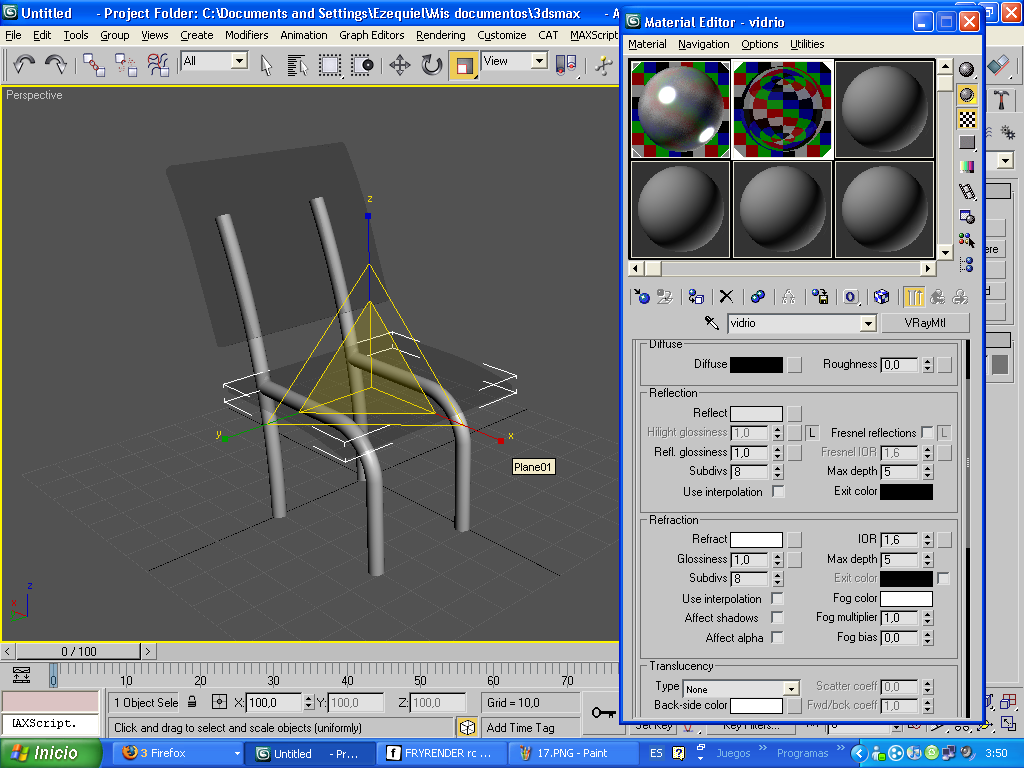The width and height of the screenshot is (1024, 768).
Task: Enable Affect shadows checkbox
Action: 777,617
